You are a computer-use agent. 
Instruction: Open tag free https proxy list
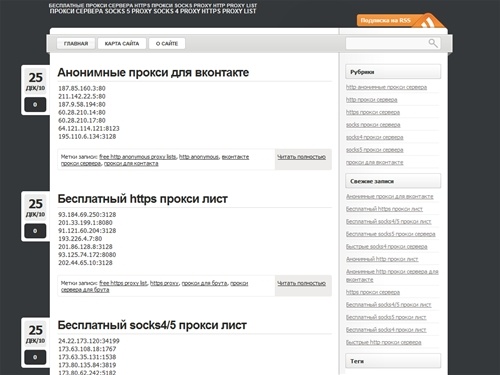pos(123,283)
